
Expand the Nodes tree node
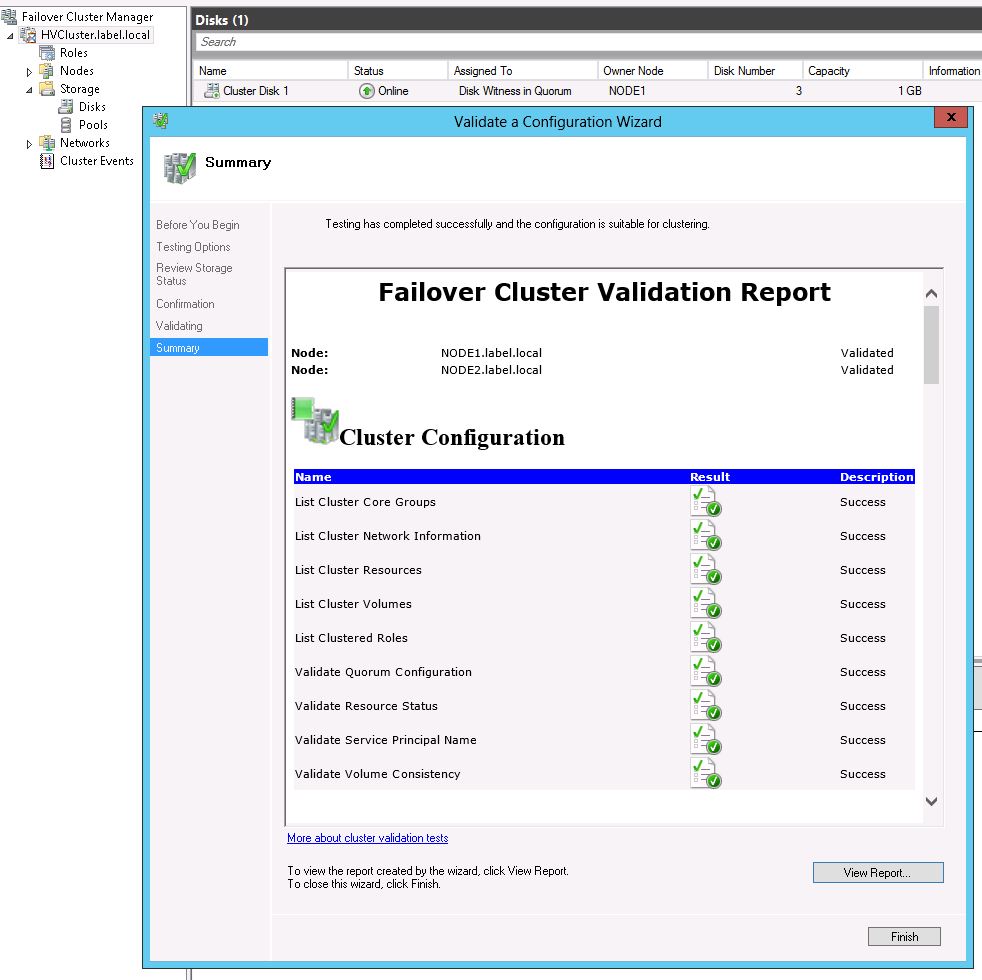pos(29,72)
